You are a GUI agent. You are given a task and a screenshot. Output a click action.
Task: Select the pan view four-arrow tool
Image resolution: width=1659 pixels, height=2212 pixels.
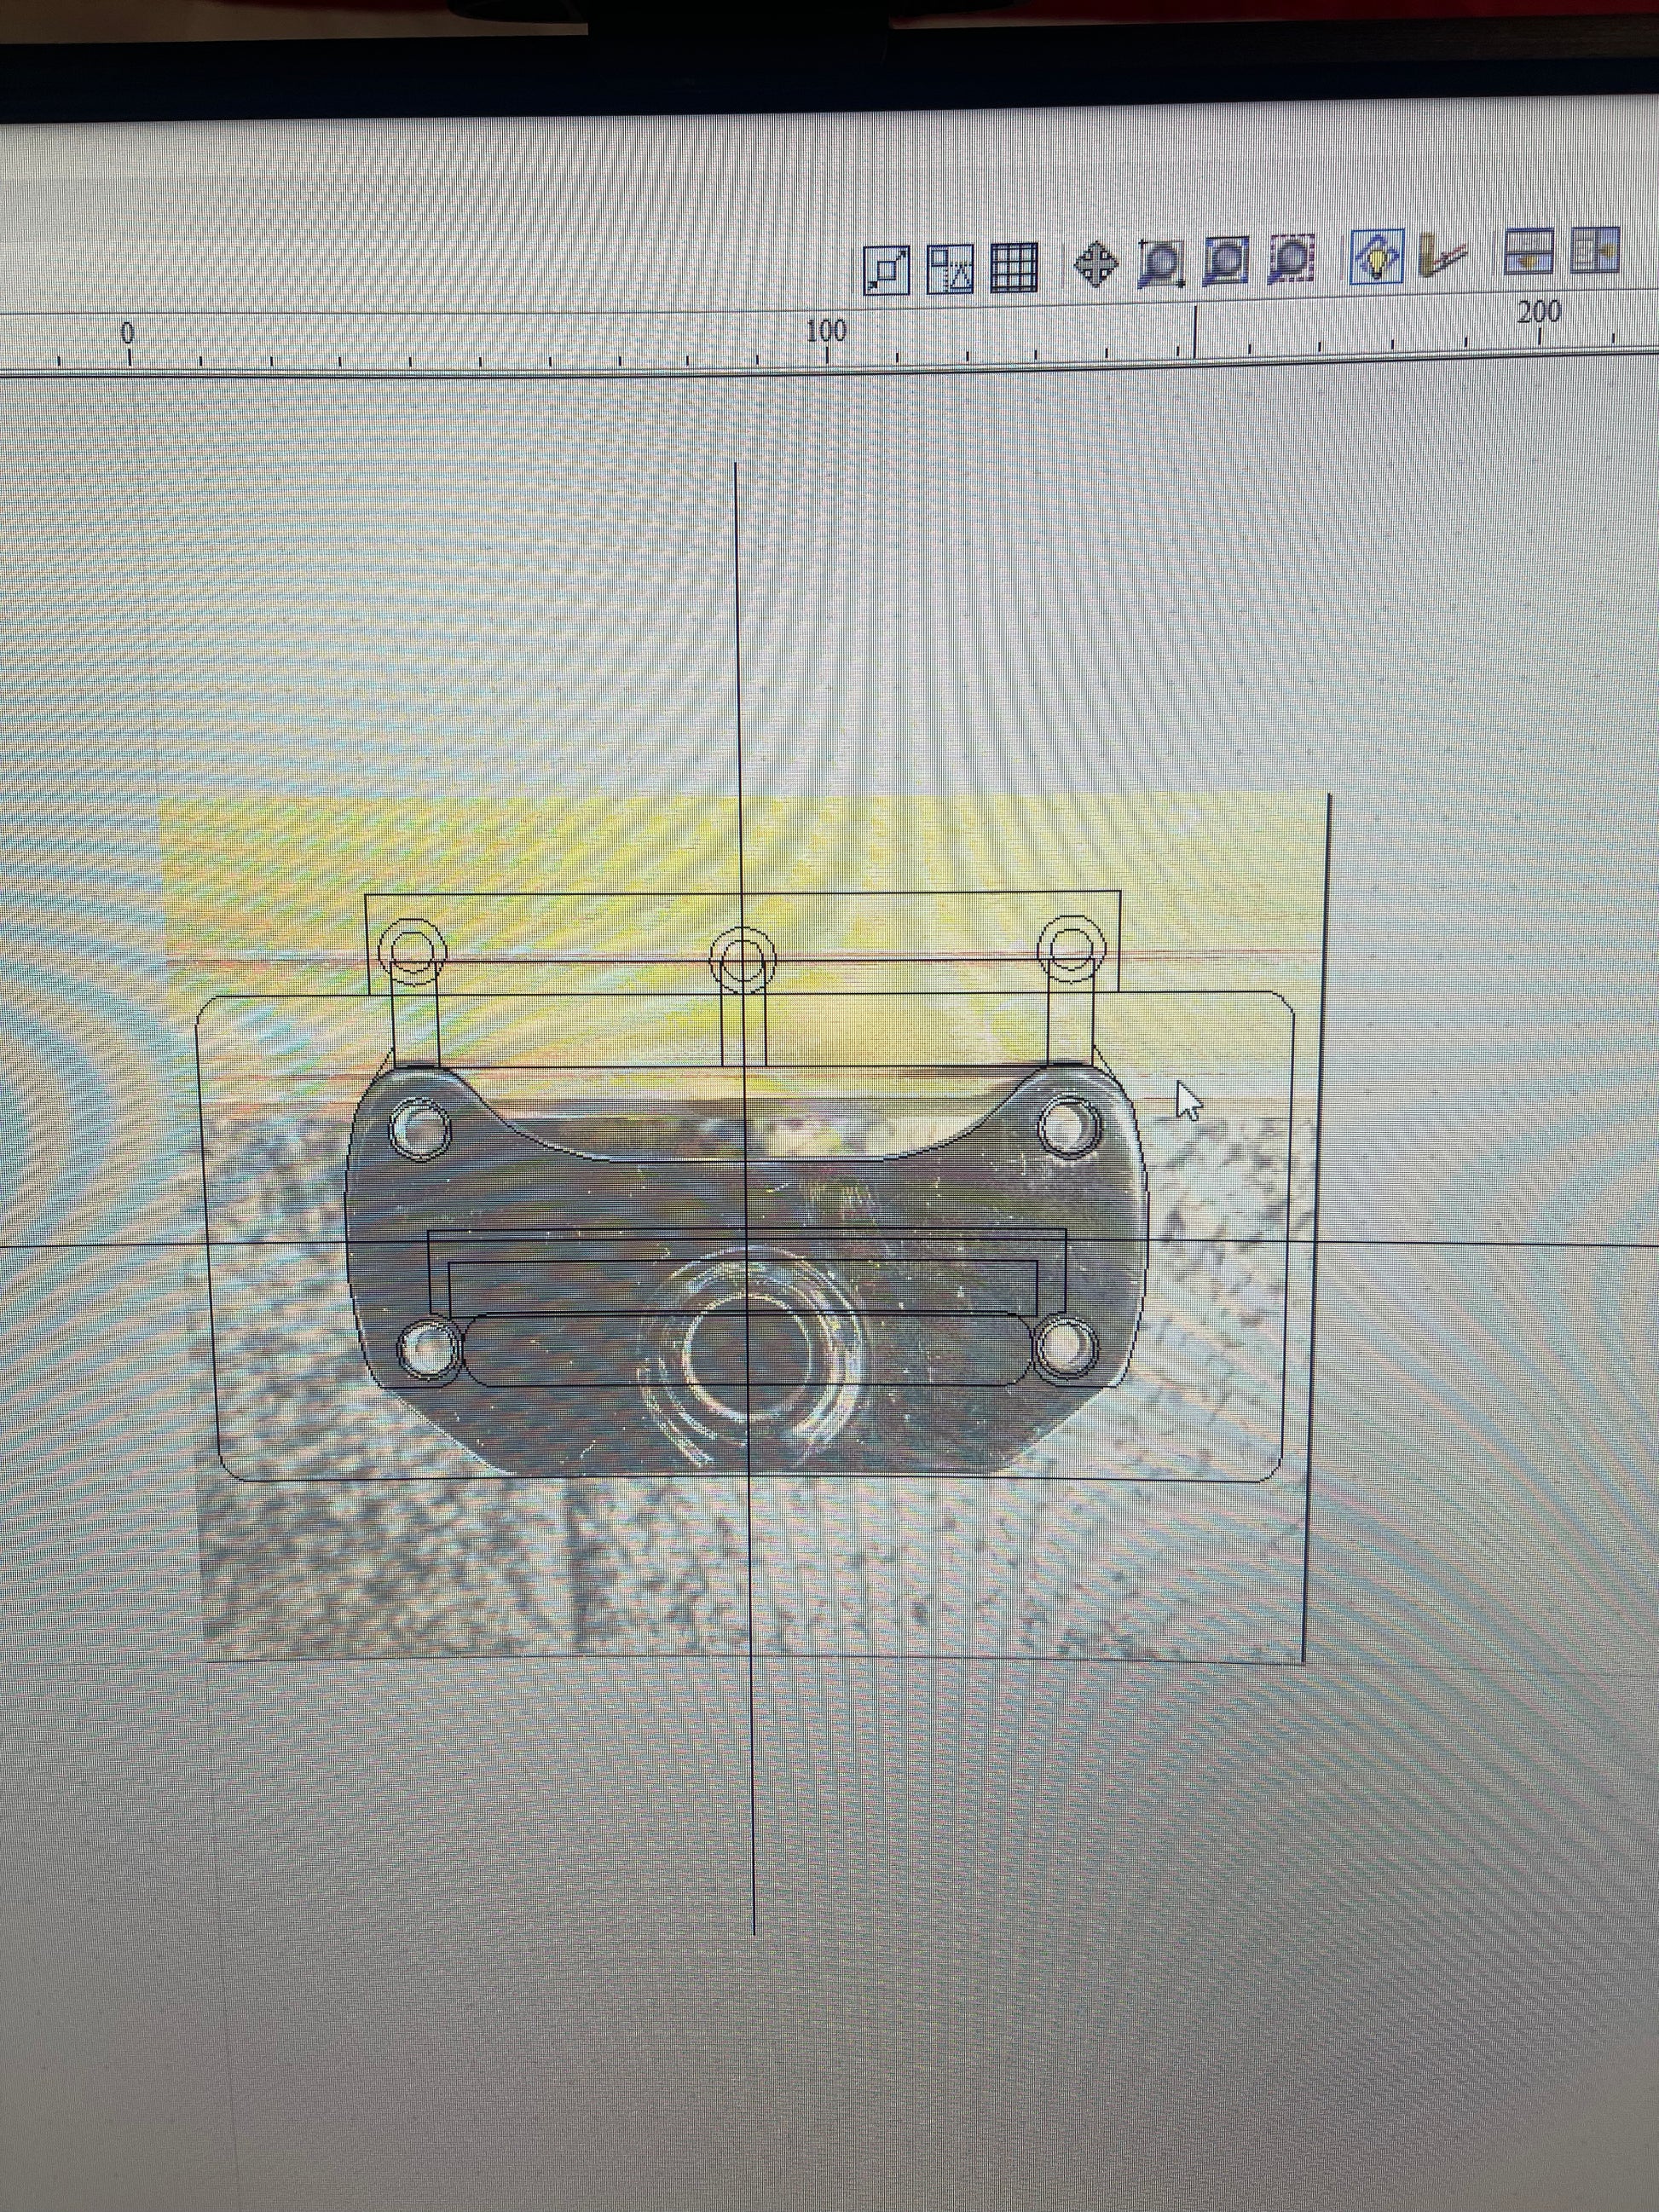coord(1096,265)
